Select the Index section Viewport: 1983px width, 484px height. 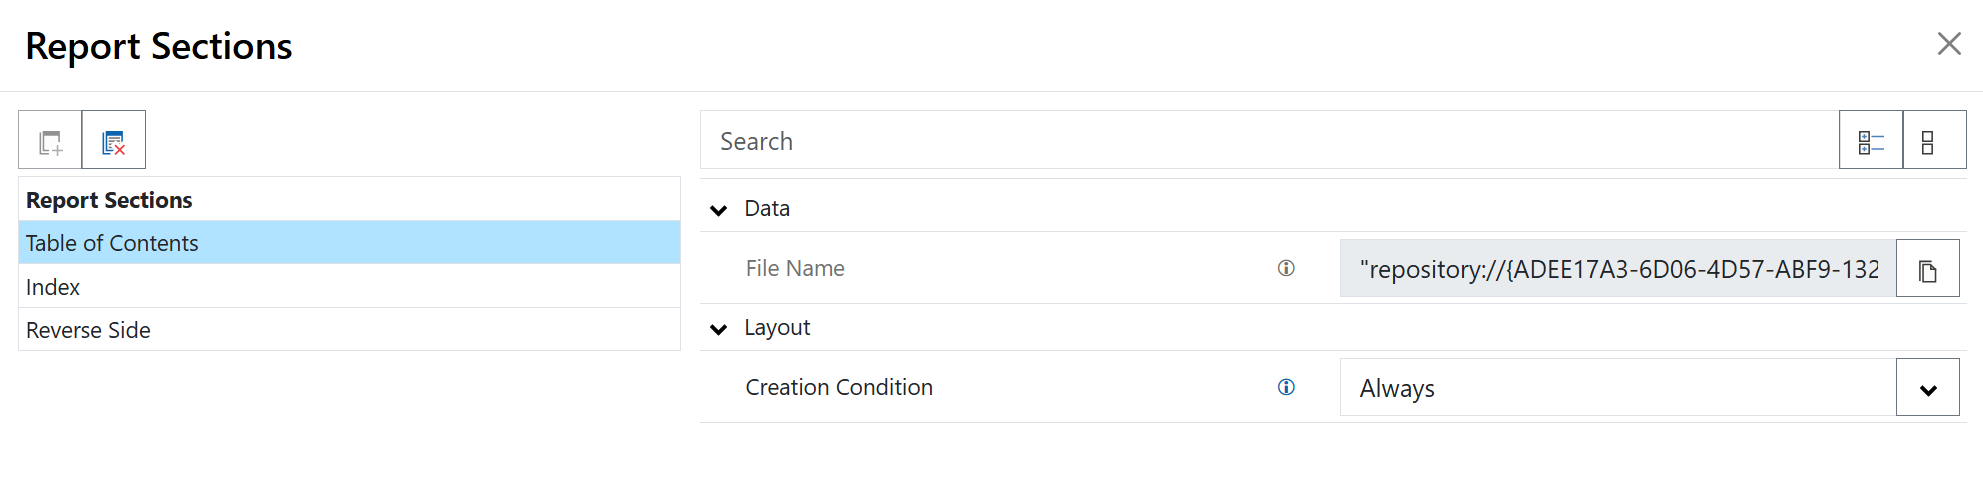(53, 287)
